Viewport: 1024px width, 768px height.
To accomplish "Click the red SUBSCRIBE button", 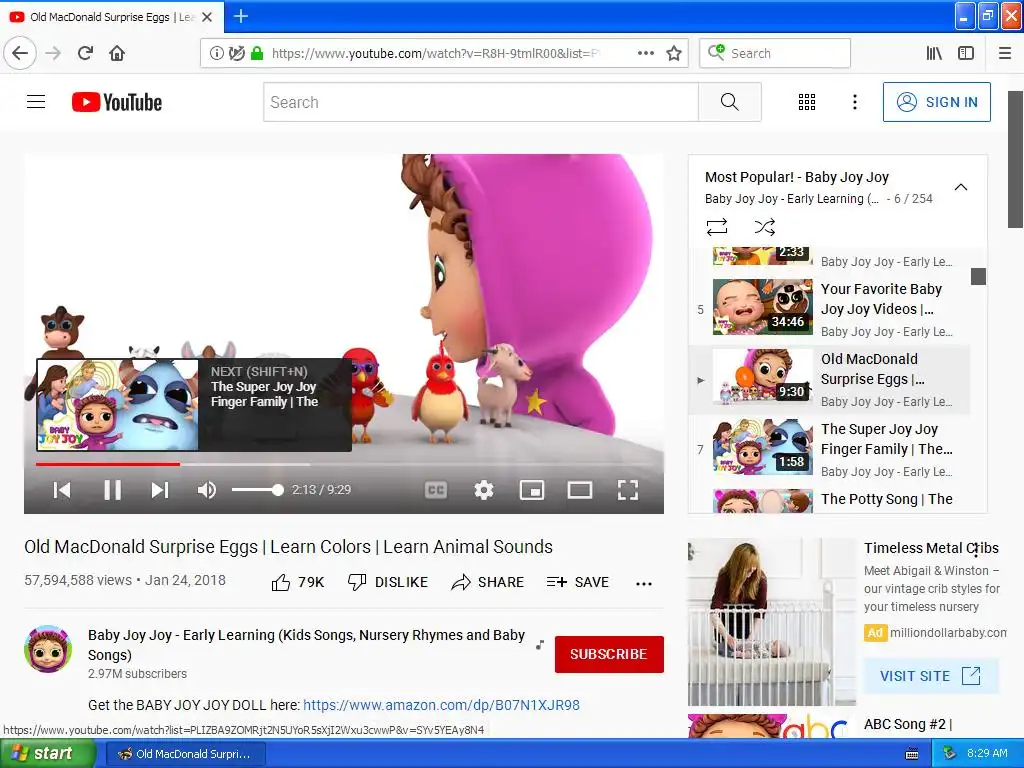I will 609,654.
